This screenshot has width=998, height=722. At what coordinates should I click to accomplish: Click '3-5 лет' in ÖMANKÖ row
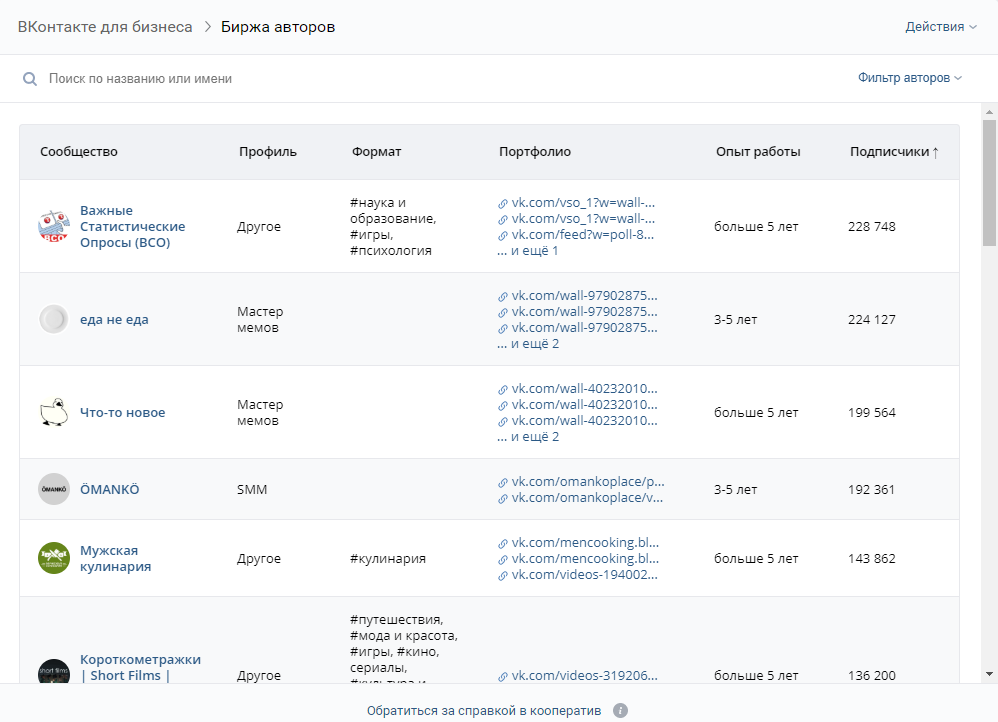[735, 490]
